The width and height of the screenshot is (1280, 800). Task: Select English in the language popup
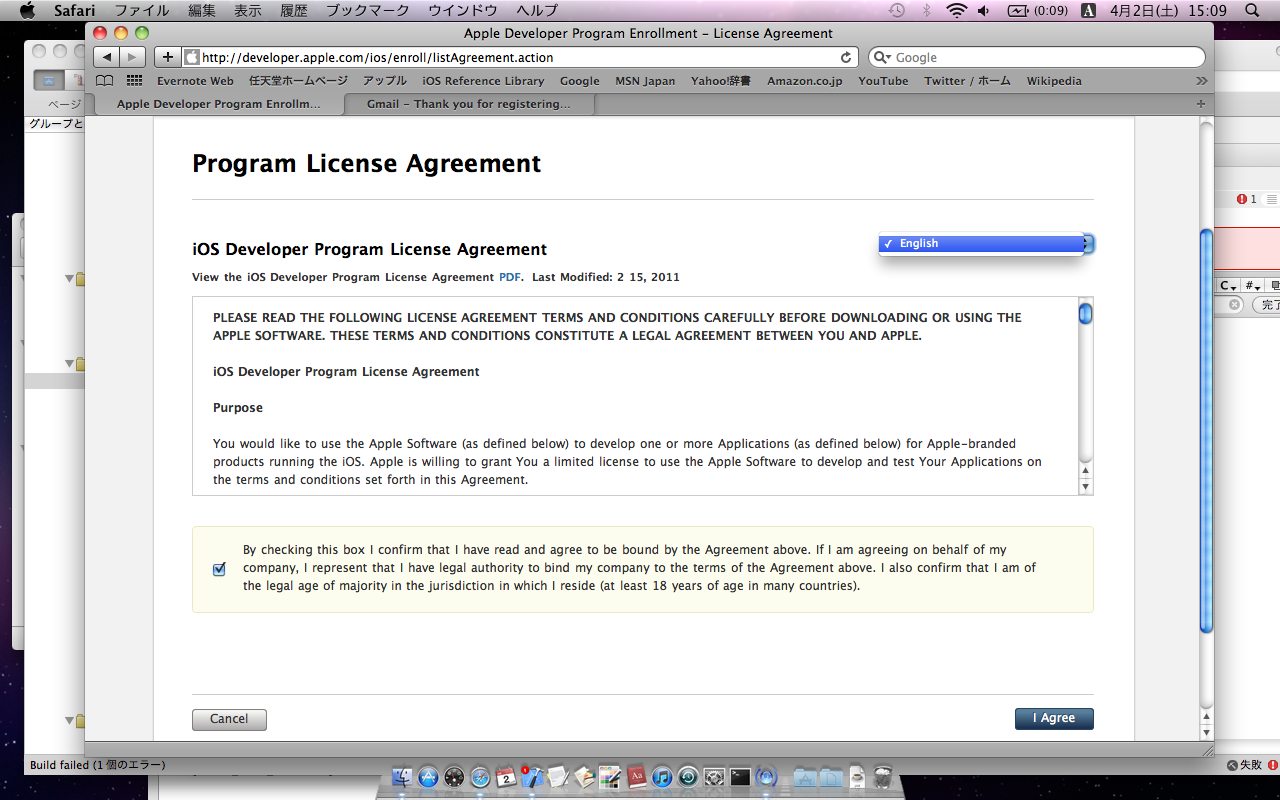(981, 243)
